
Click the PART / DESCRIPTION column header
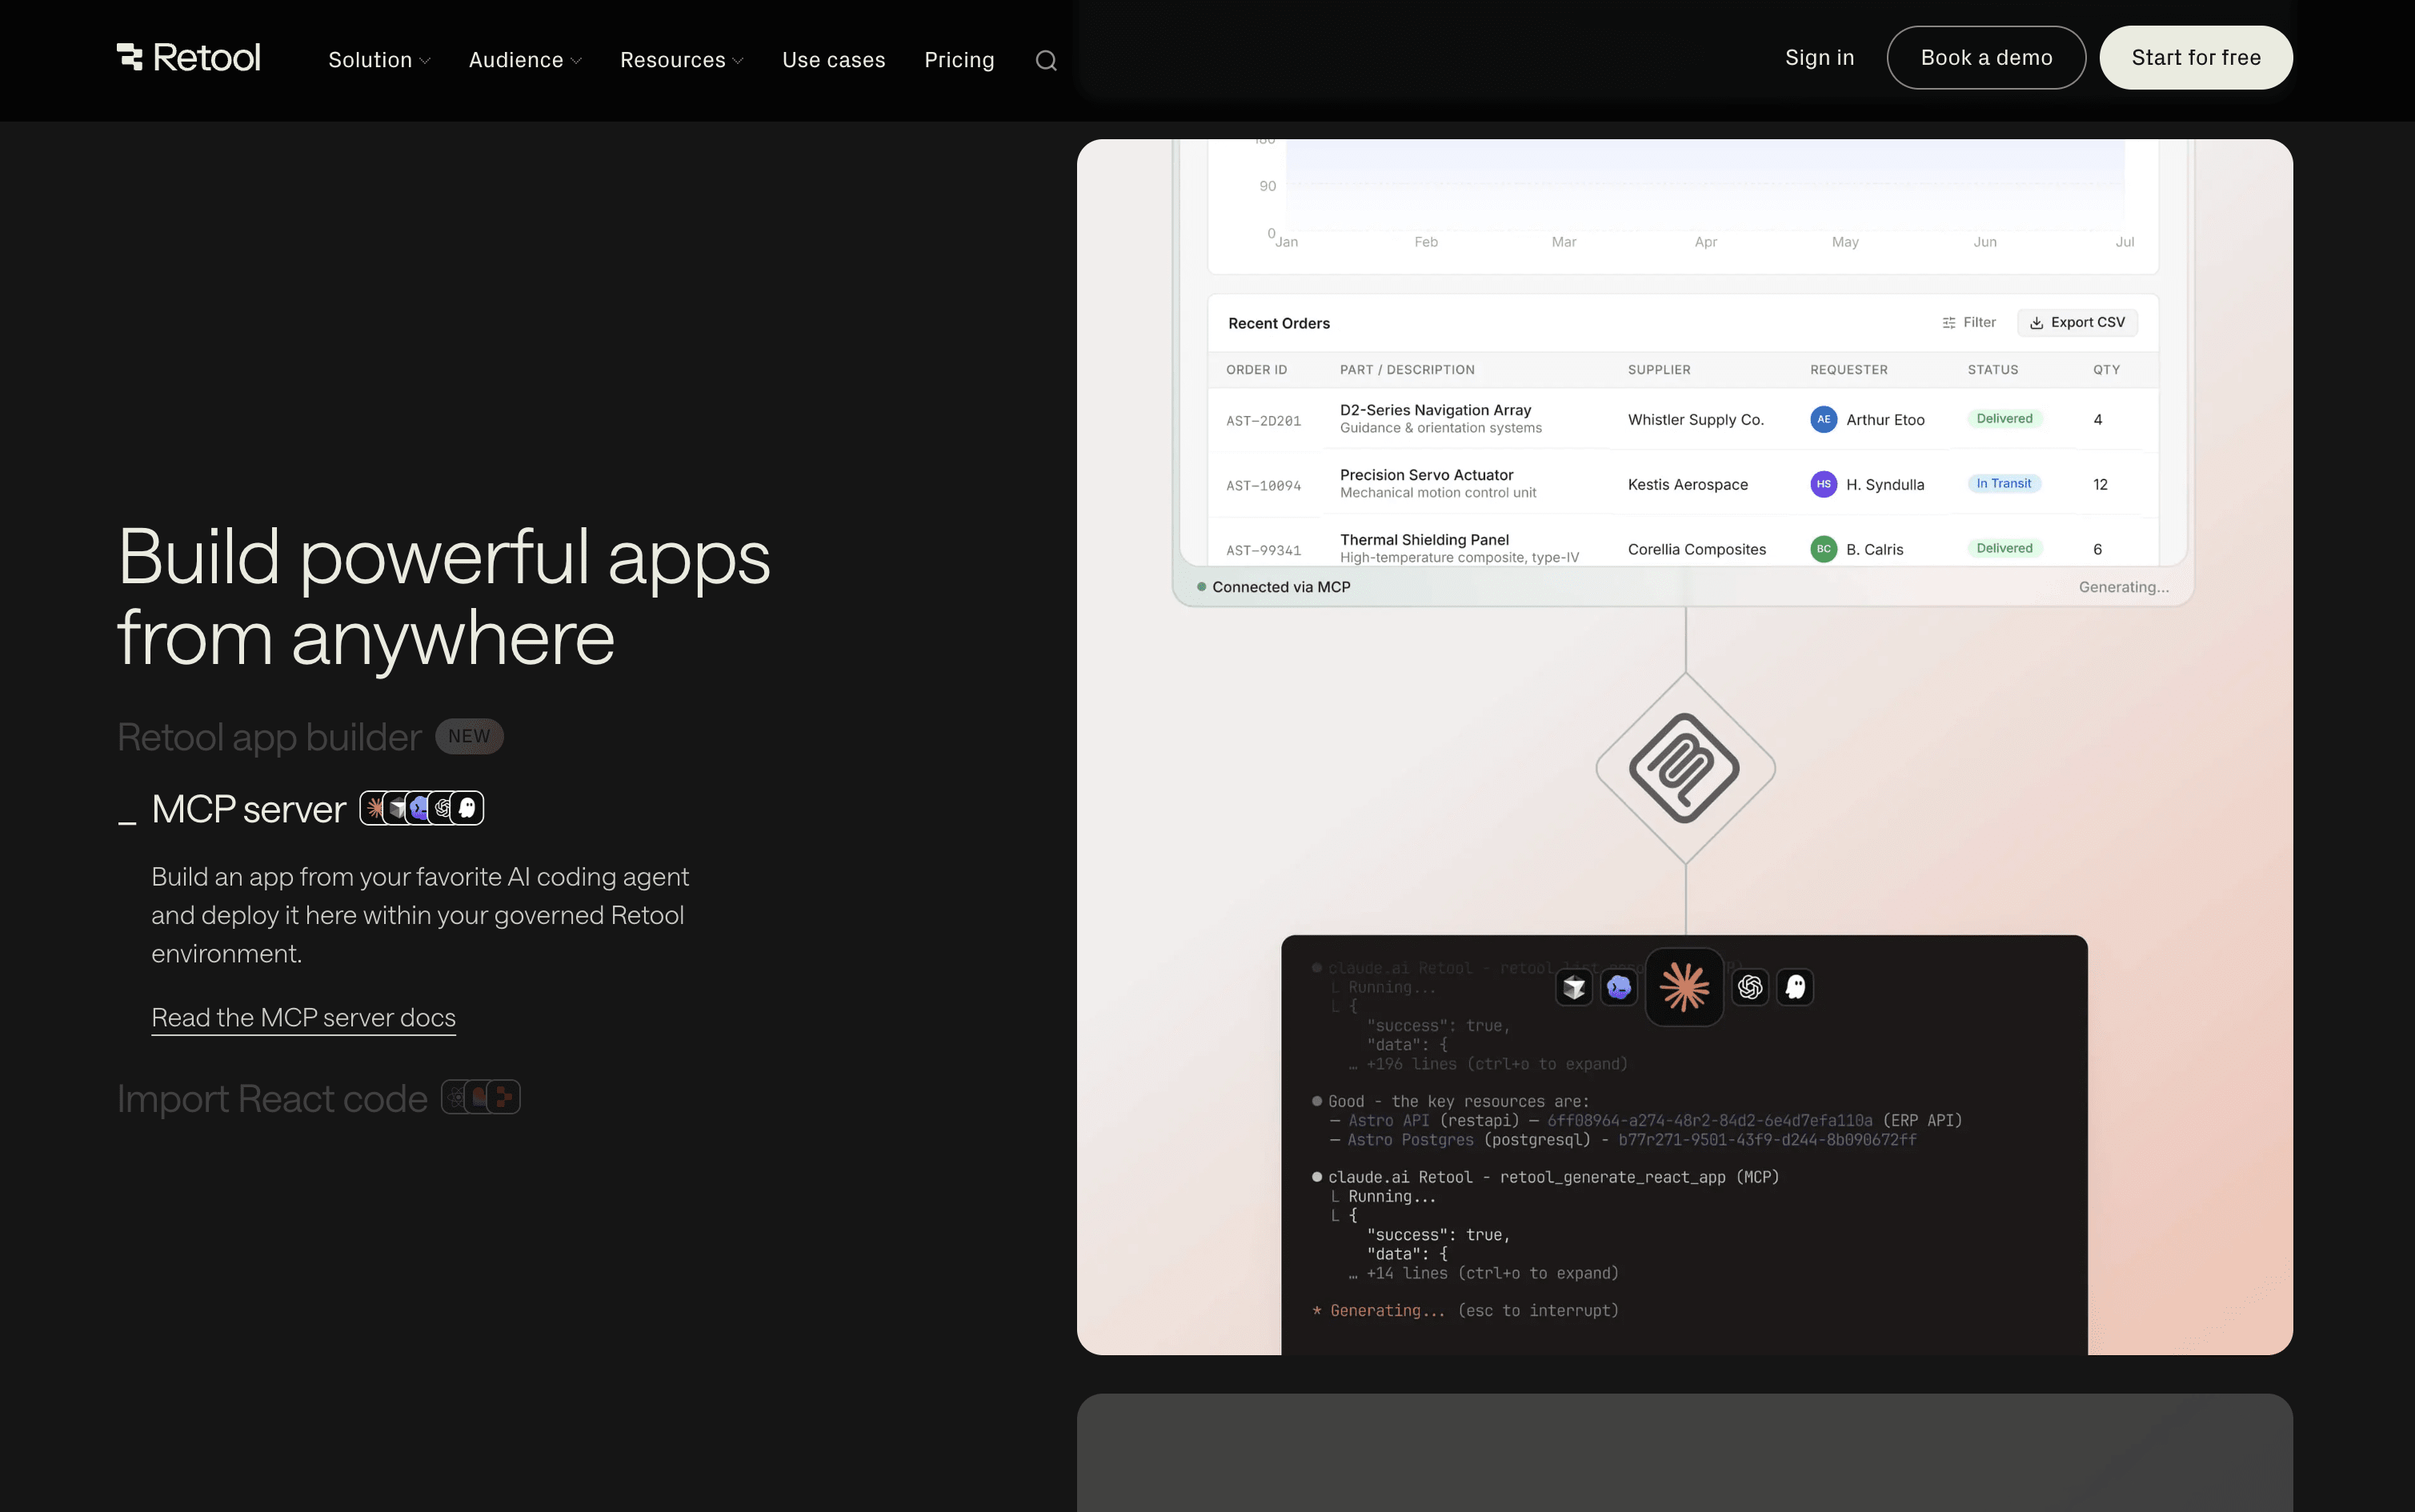coord(1407,370)
